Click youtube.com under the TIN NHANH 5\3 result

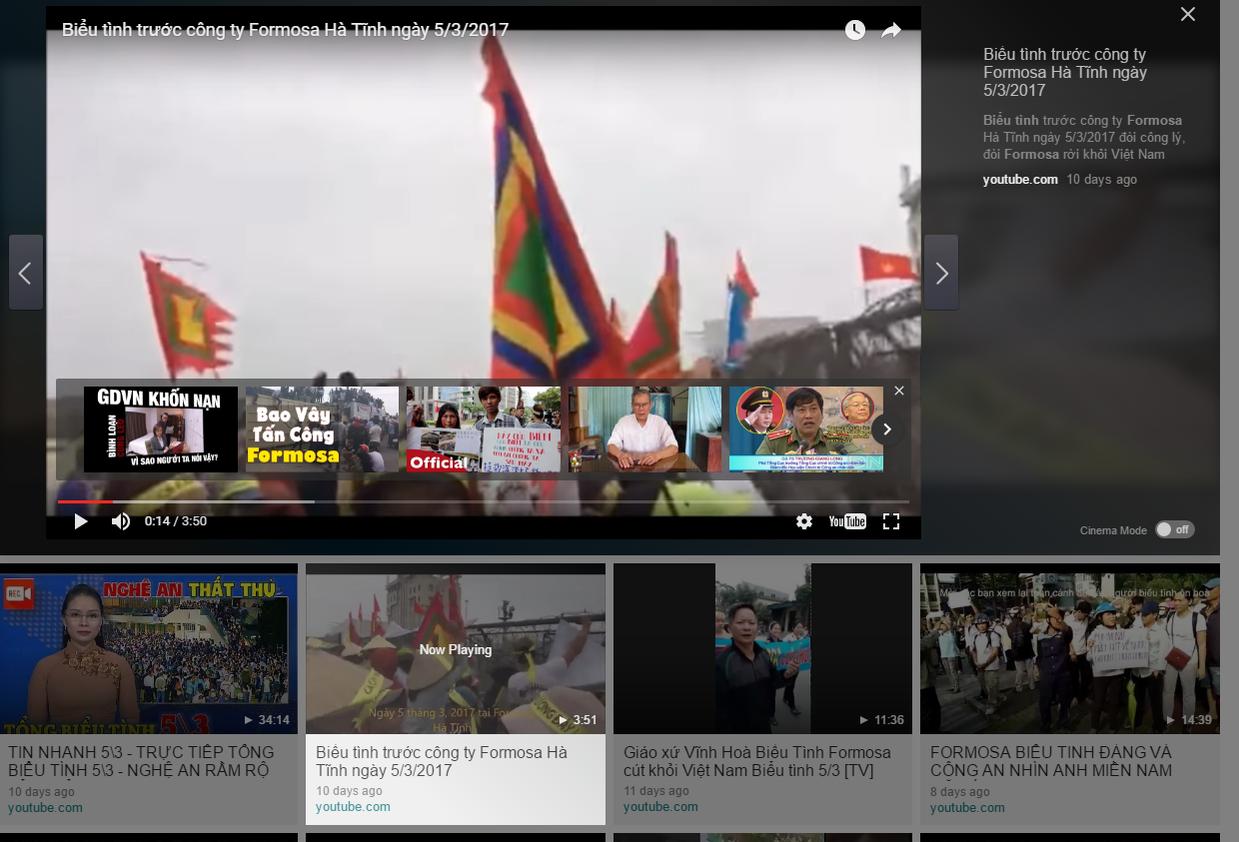coord(45,808)
